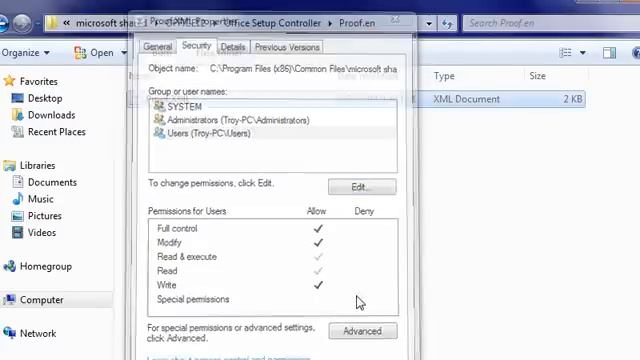Open Libraries in navigation pane

(x=38, y=165)
